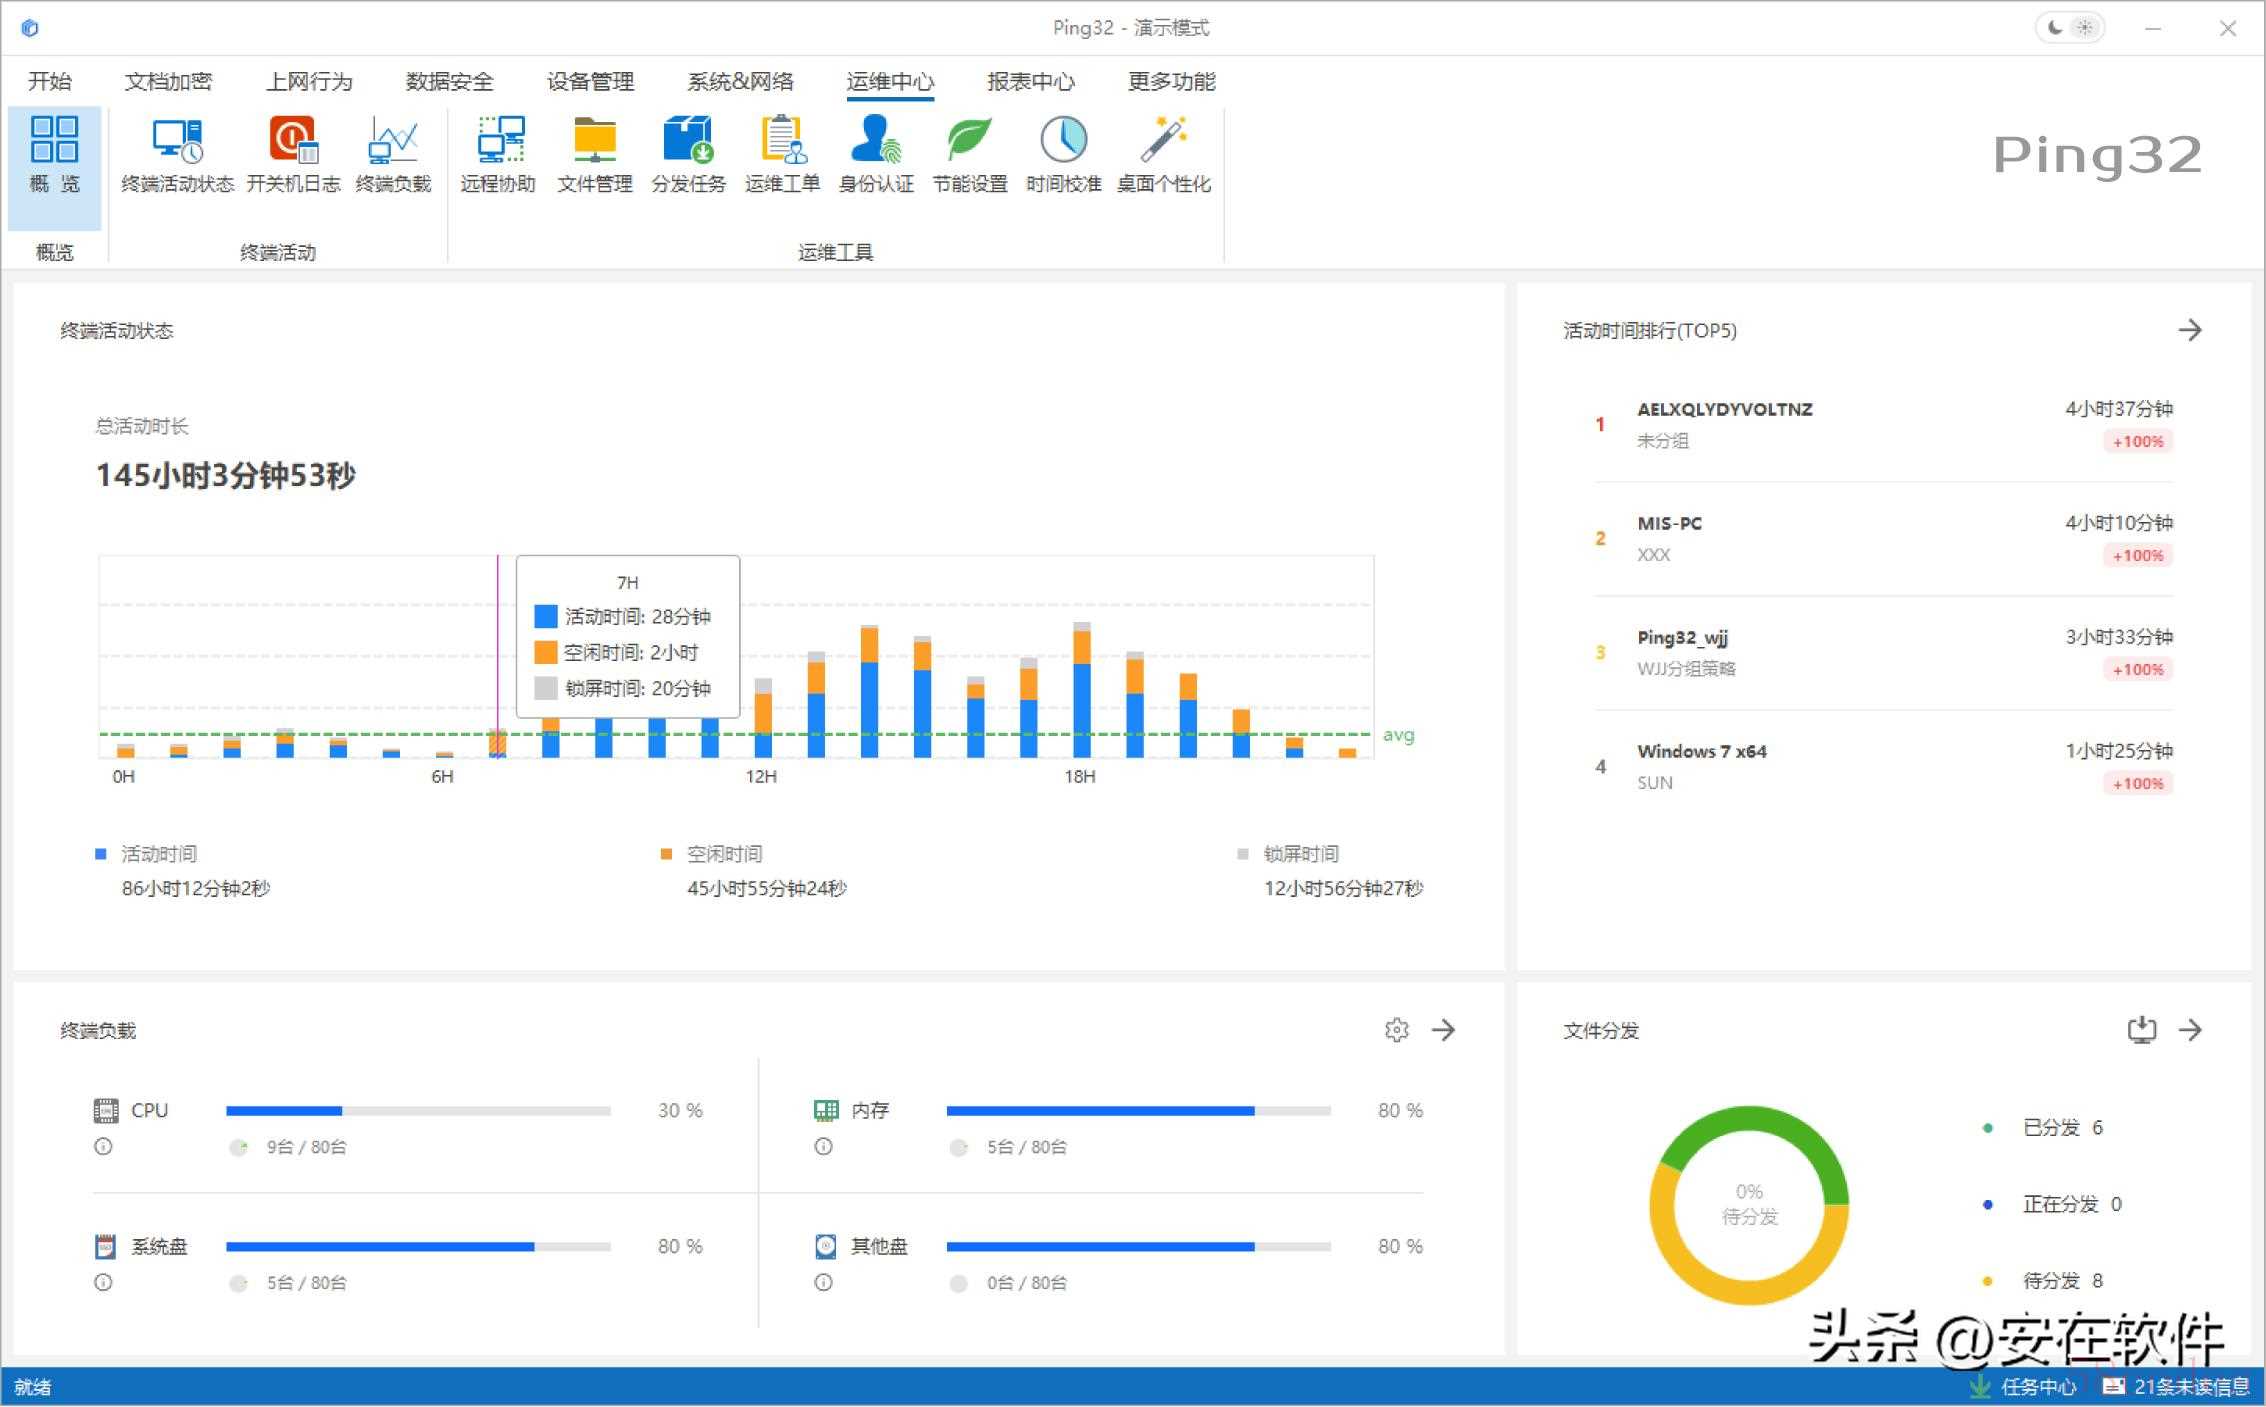The width and height of the screenshot is (2266, 1407).
Task: Click the CPU 30% progress bar
Action: click(x=418, y=1110)
